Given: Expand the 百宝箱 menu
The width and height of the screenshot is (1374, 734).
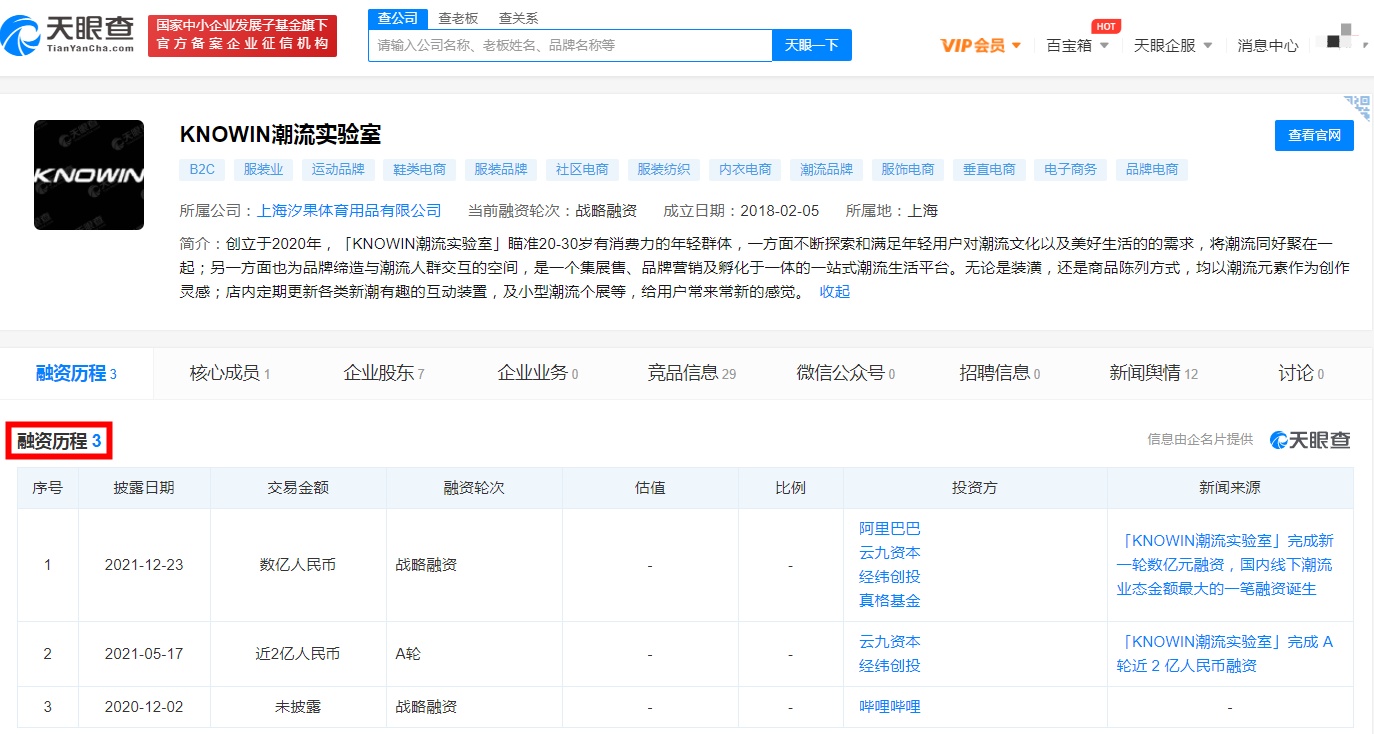Looking at the screenshot, I should coord(1078,45).
